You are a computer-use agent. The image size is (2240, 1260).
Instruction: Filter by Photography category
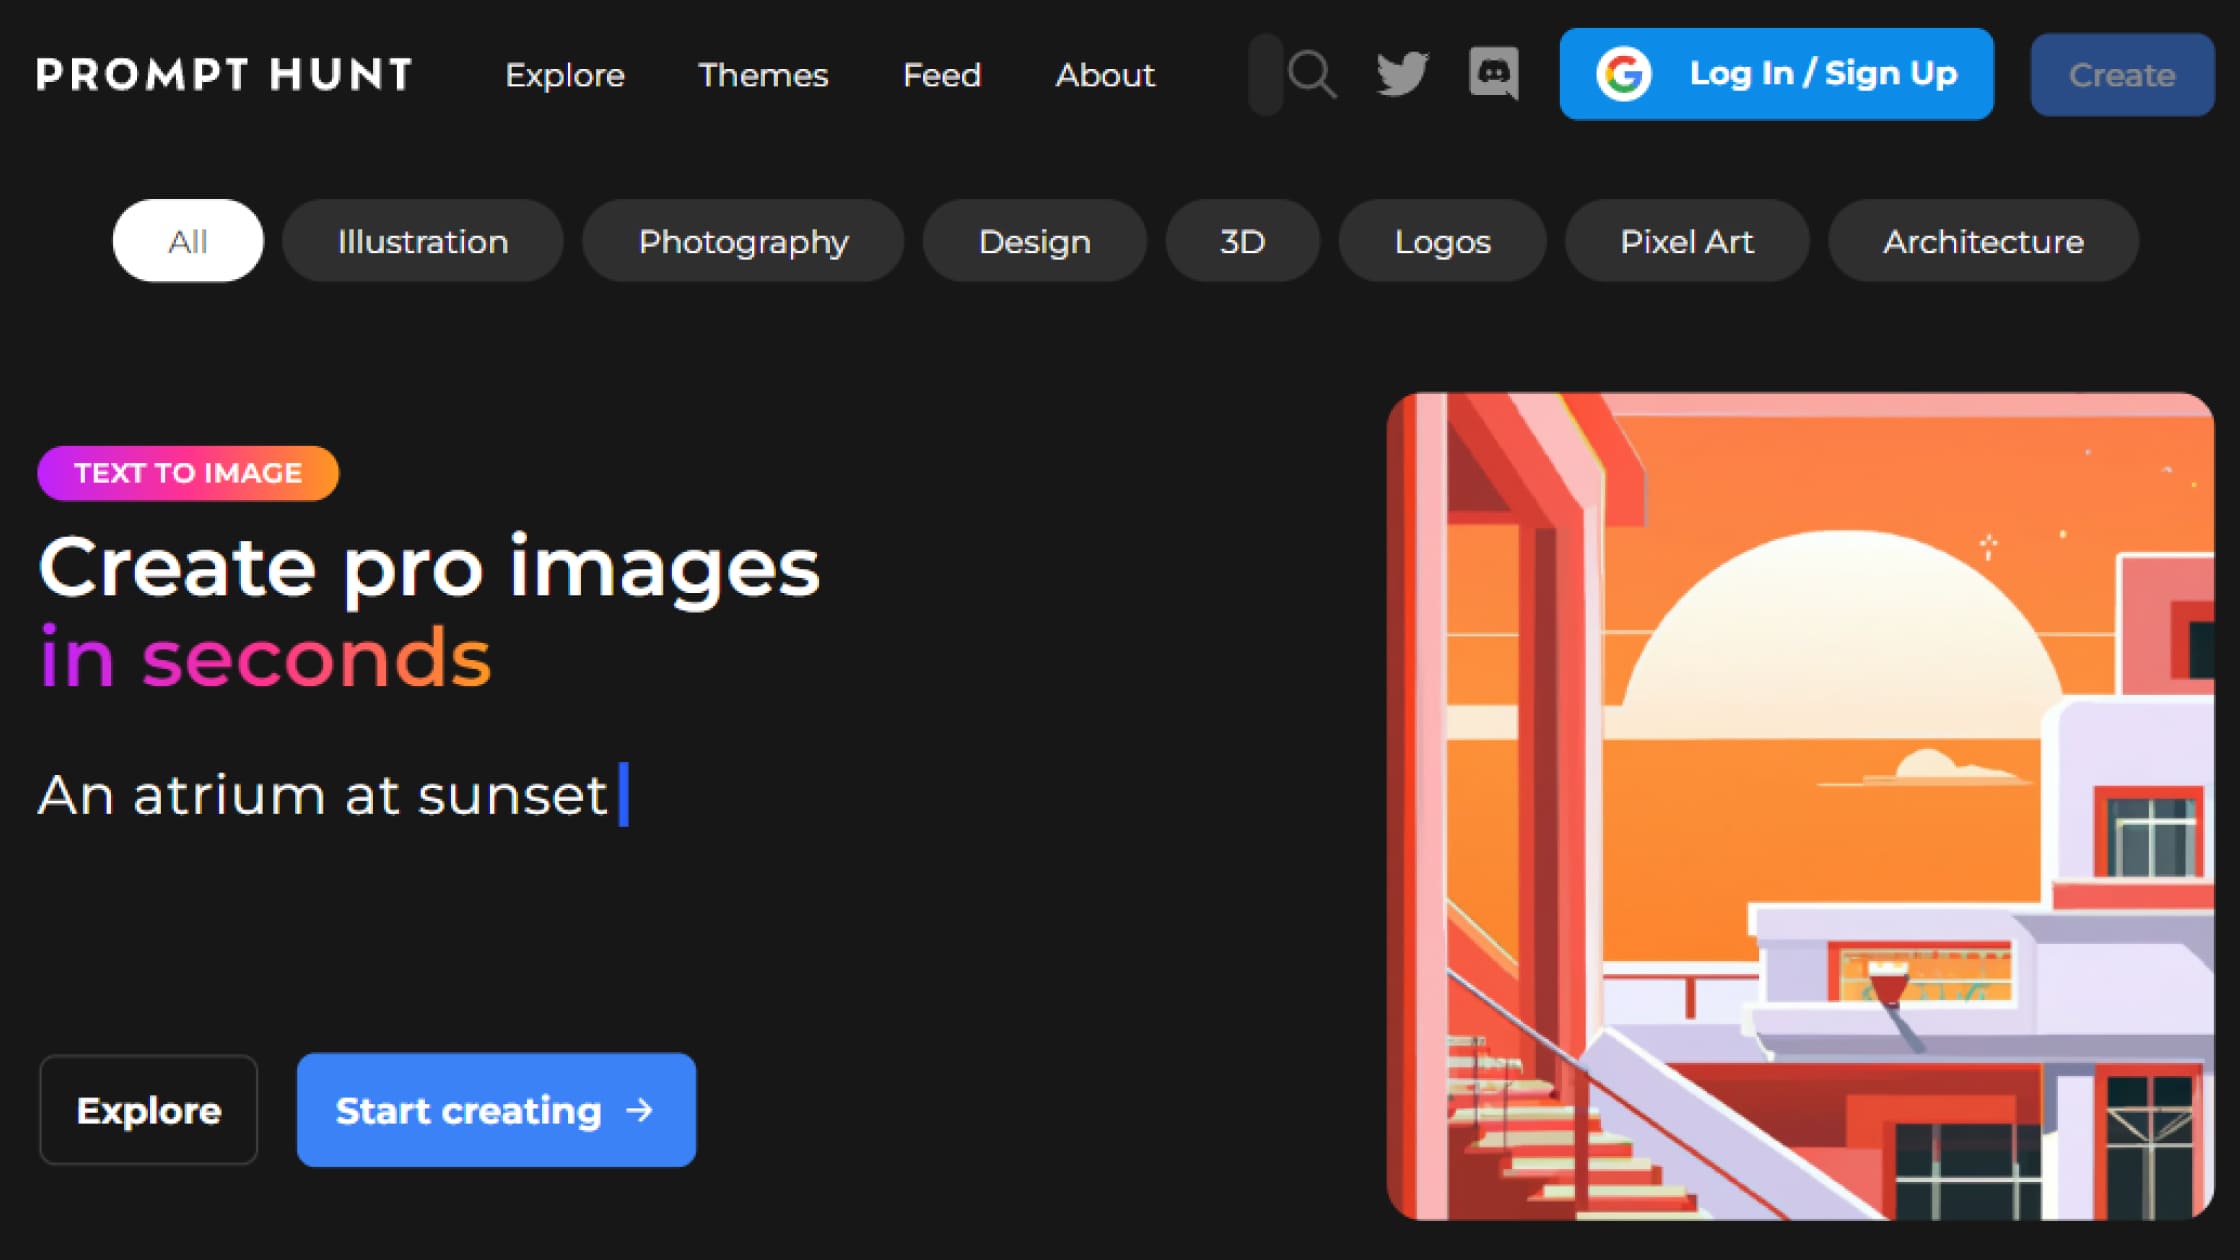click(743, 241)
